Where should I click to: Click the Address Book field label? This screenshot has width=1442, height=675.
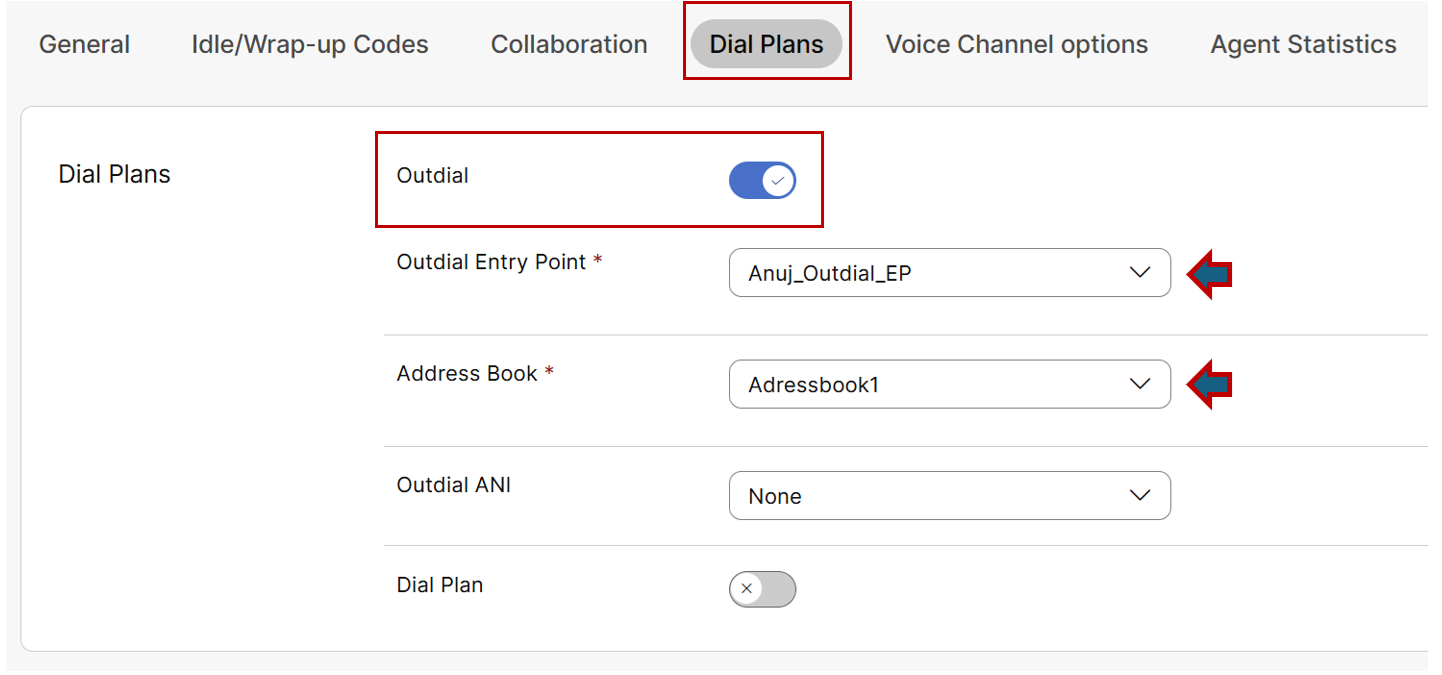tap(467, 374)
